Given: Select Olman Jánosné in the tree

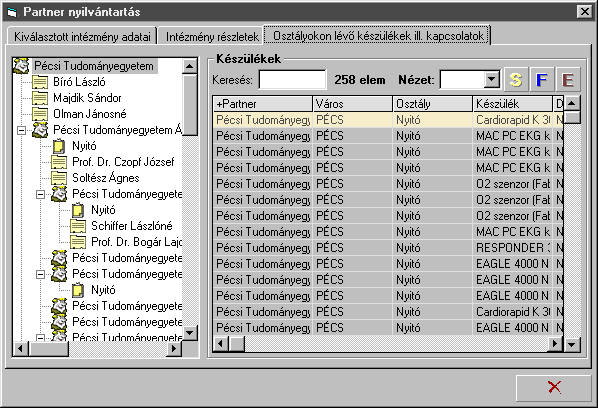Looking at the screenshot, I should point(89,114).
